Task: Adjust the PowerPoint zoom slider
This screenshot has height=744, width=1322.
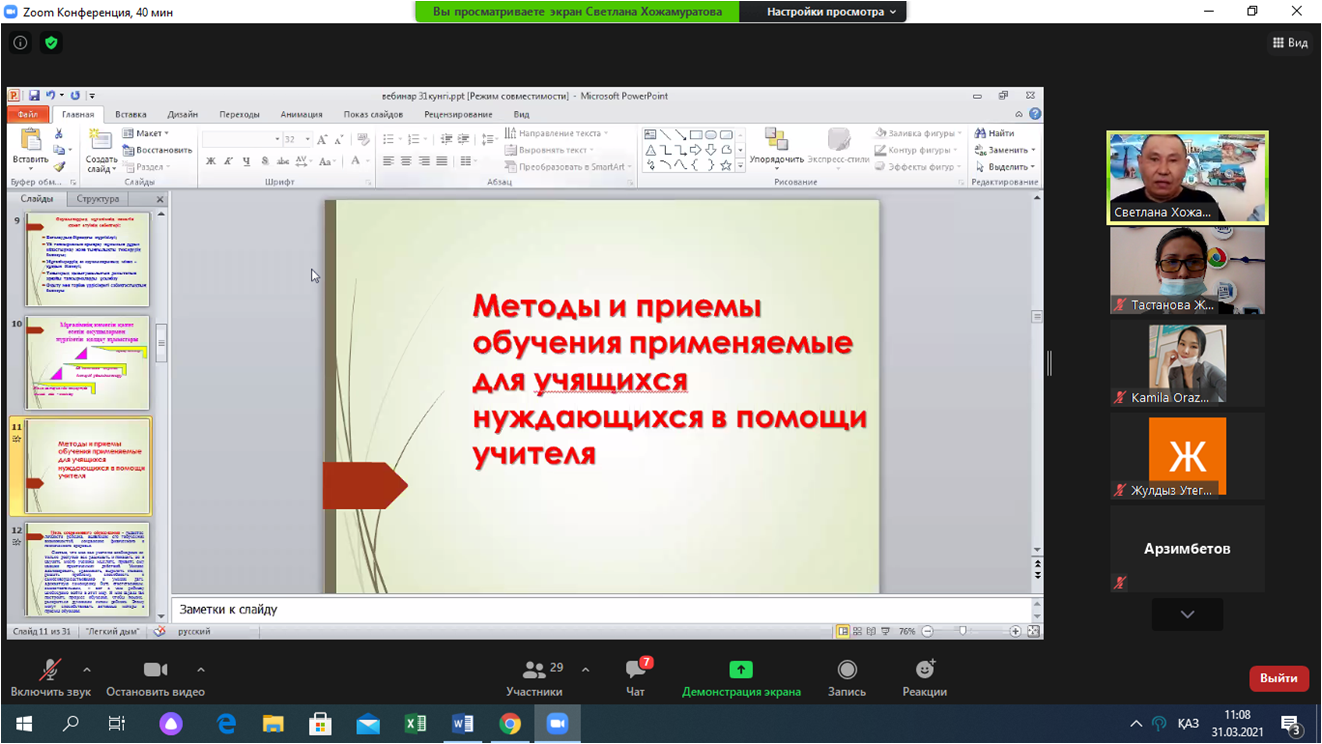Action: 963,631
